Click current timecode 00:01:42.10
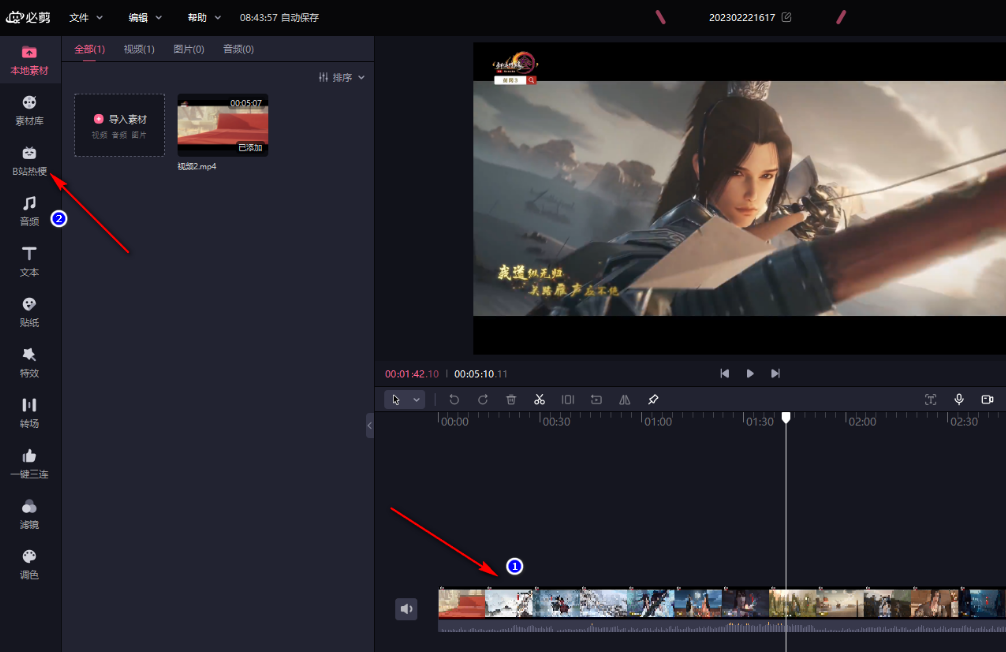The width and height of the screenshot is (1006, 652). pyautogui.click(x=412, y=374)
